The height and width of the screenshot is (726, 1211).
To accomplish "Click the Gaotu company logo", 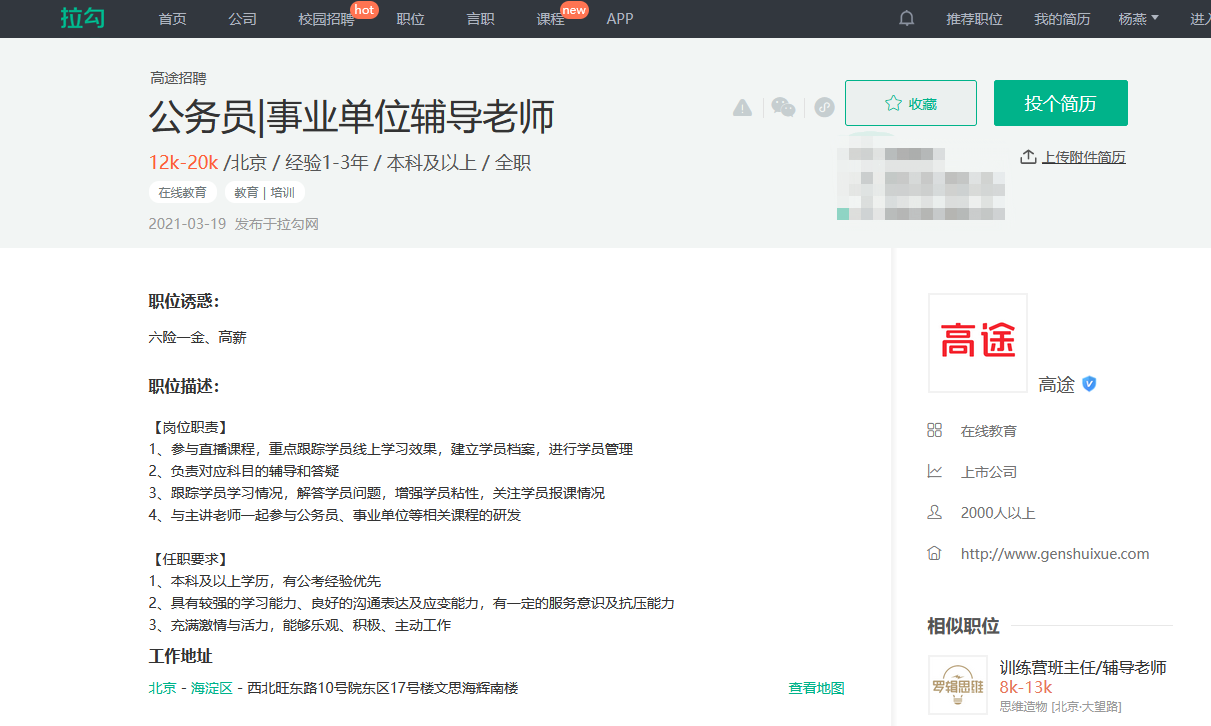I will point(977,343).
